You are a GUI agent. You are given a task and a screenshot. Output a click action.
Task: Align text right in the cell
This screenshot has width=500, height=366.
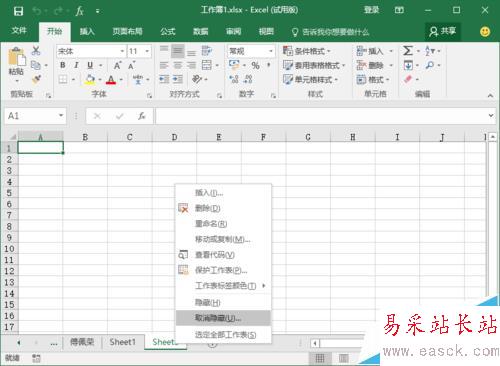point(191,65)
